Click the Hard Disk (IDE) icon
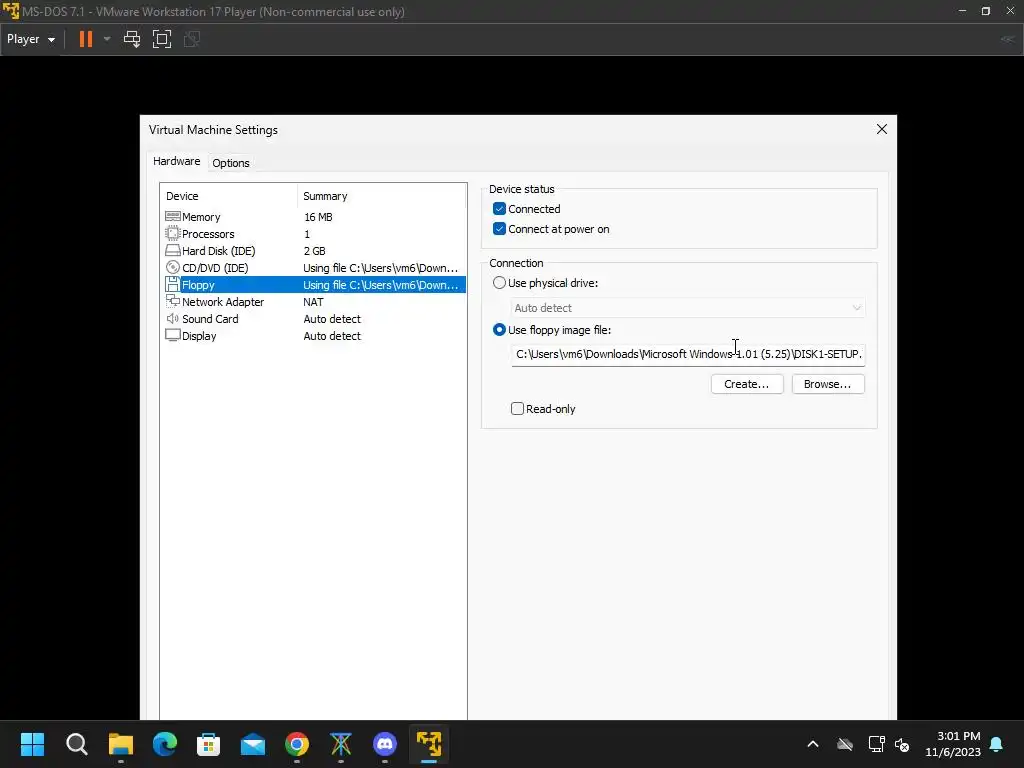Image resolution: width=1024 pixels, height=768 pixels. pos(172,250)
